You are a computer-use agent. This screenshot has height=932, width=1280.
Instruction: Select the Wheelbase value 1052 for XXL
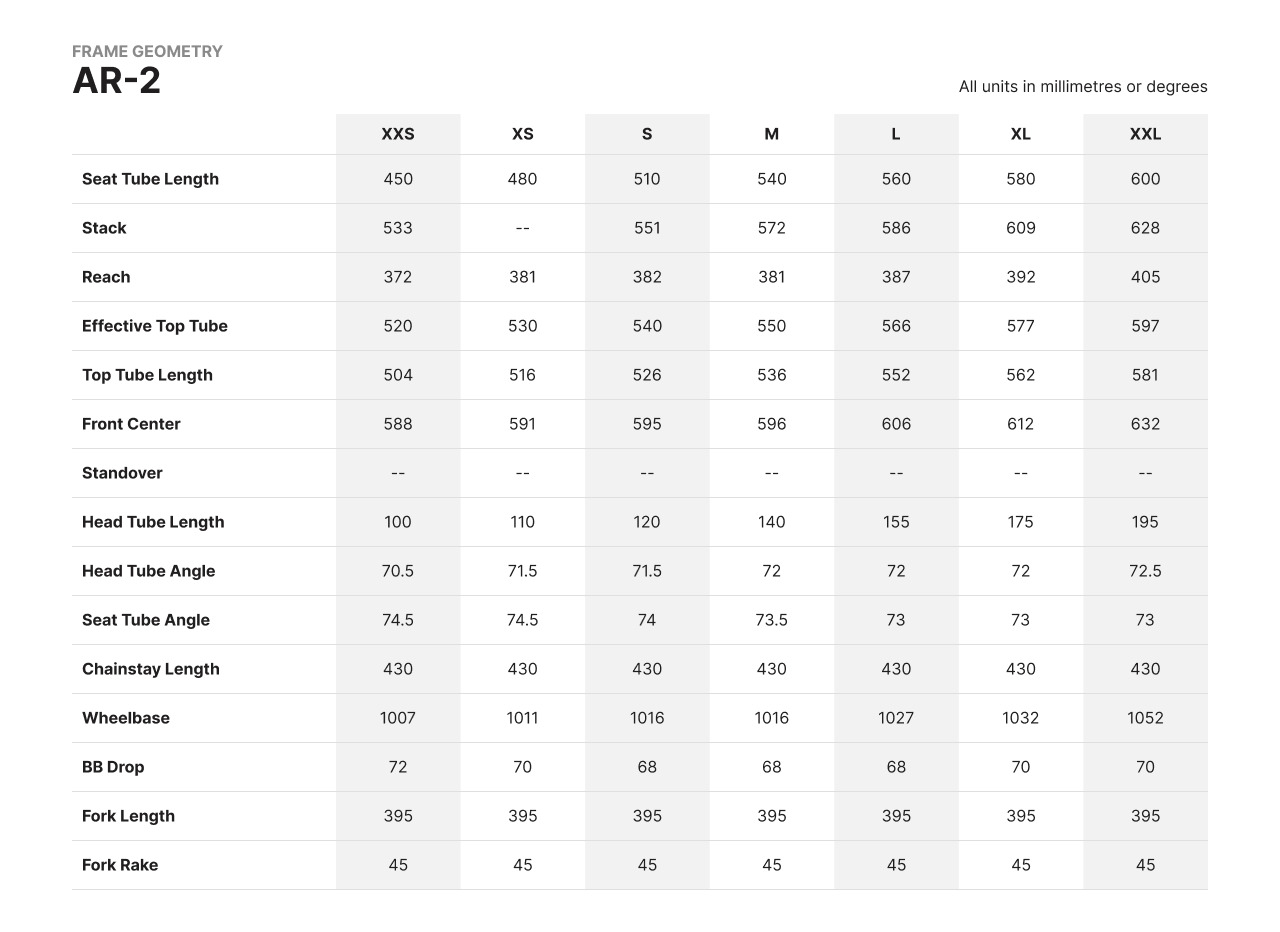coord(1145,718)
